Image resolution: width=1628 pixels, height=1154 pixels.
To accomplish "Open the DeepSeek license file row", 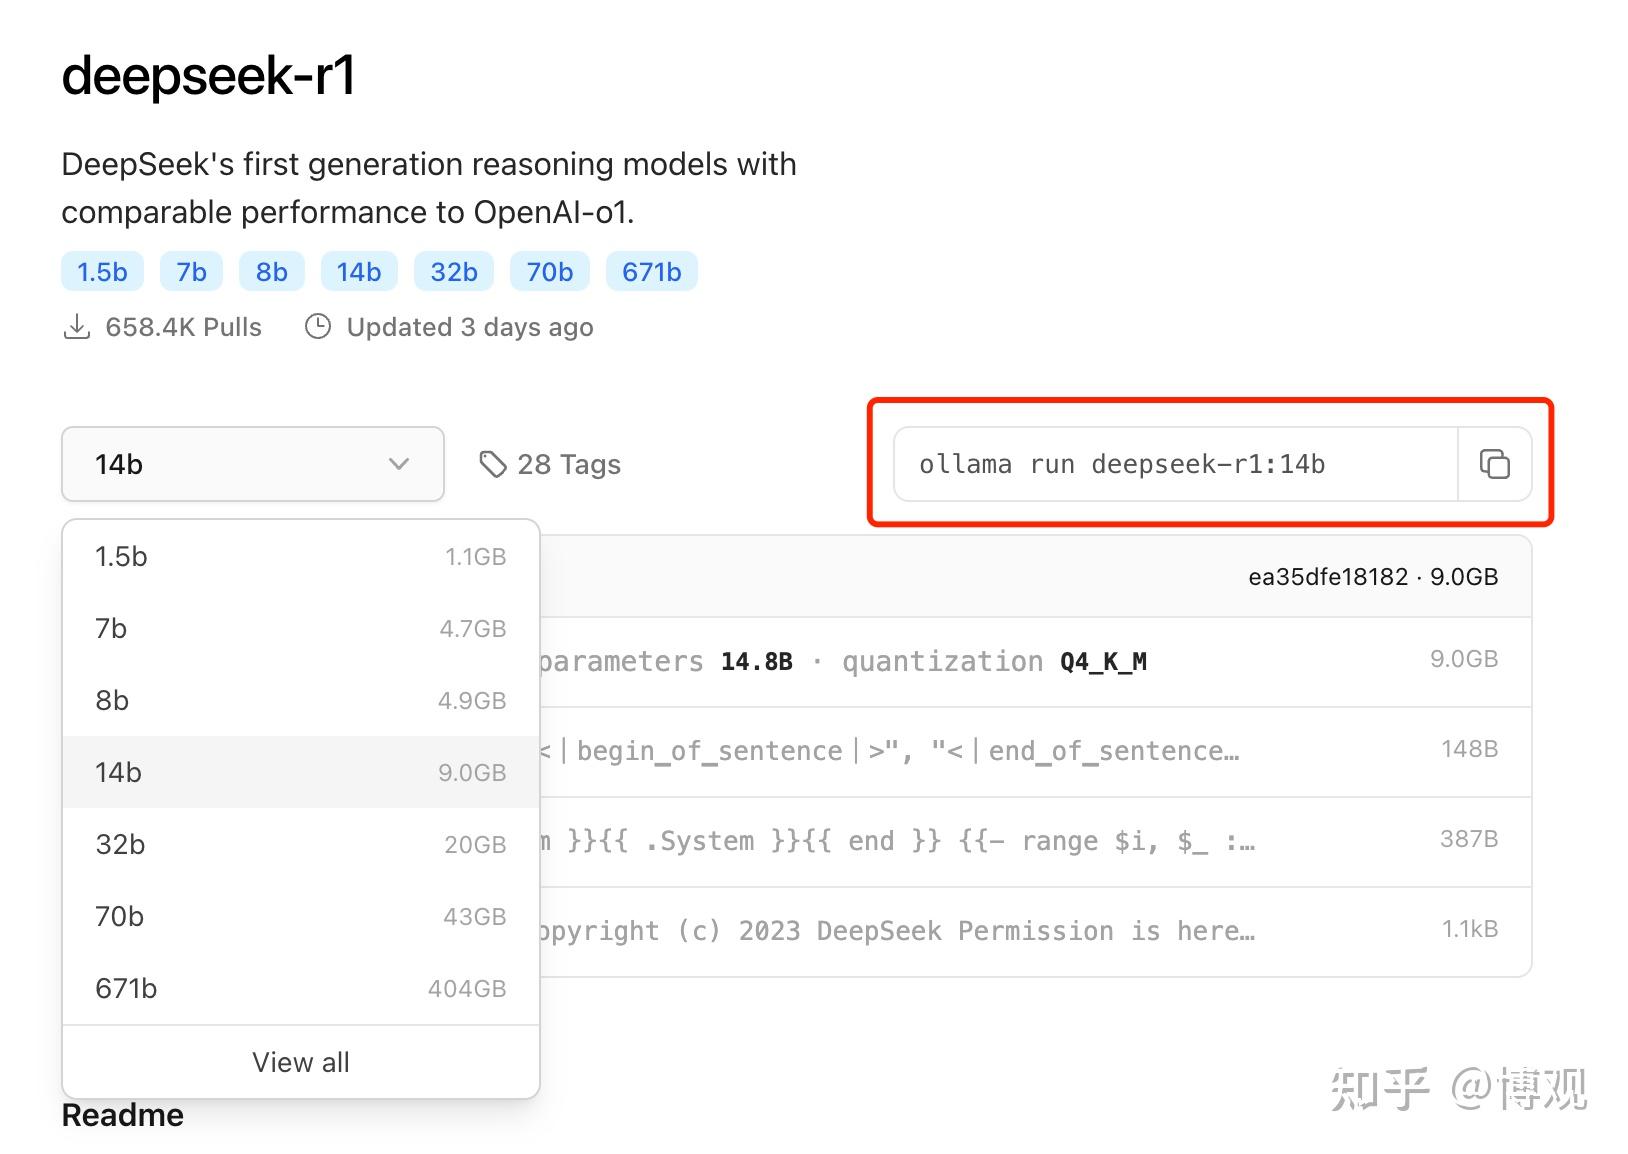I will coord(1000,932).
